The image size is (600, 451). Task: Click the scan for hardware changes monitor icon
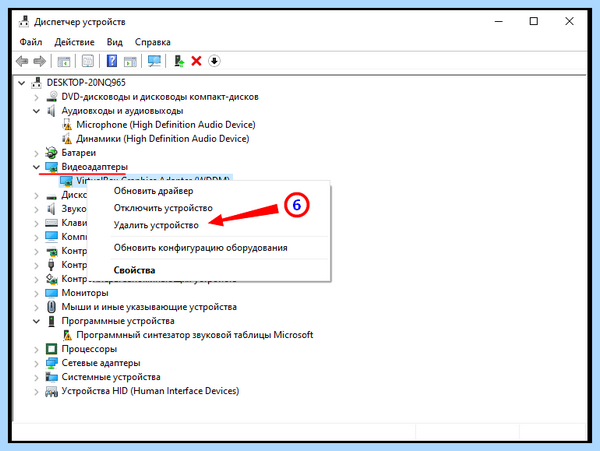155,61
